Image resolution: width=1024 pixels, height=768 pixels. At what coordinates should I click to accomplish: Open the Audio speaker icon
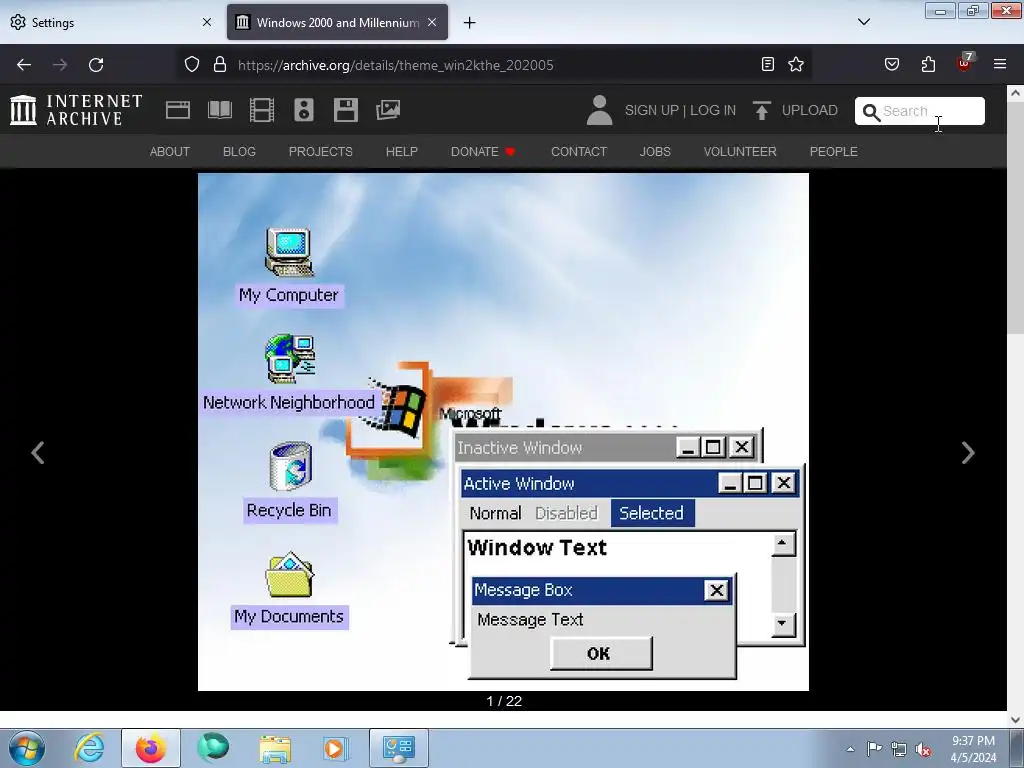tap(304, 110)
